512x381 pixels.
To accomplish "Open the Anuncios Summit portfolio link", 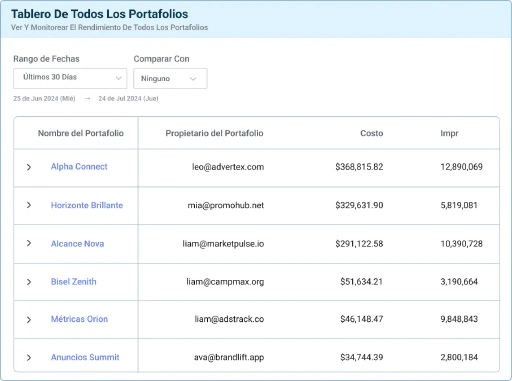I will coord(85,357).
